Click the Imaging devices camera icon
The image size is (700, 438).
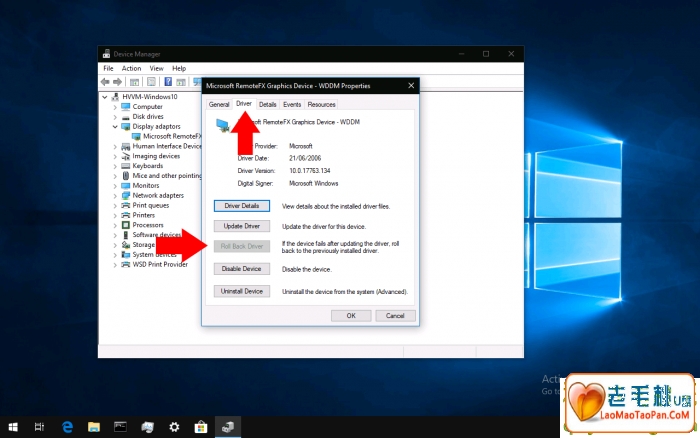pyautogui.click(x=125, y=156)
